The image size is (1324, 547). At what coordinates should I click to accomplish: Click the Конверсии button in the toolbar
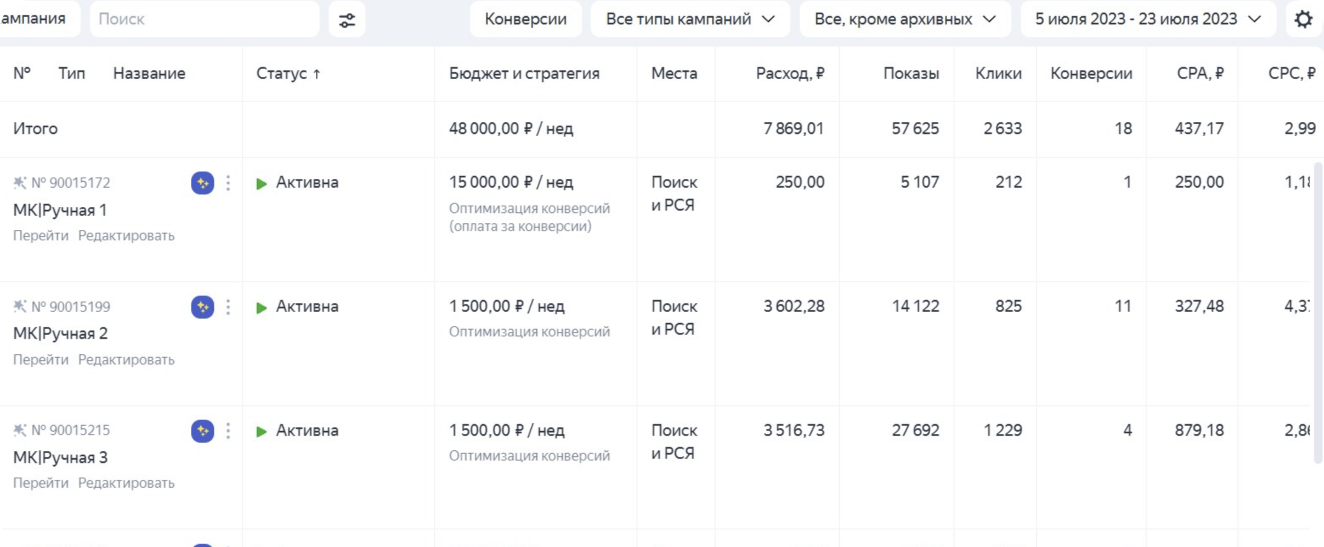coord(526,19)
